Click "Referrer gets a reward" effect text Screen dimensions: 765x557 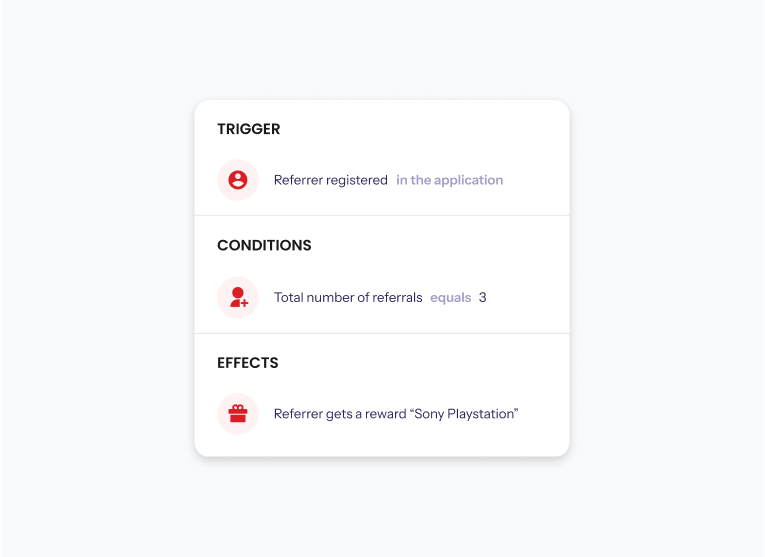(340, 414)
